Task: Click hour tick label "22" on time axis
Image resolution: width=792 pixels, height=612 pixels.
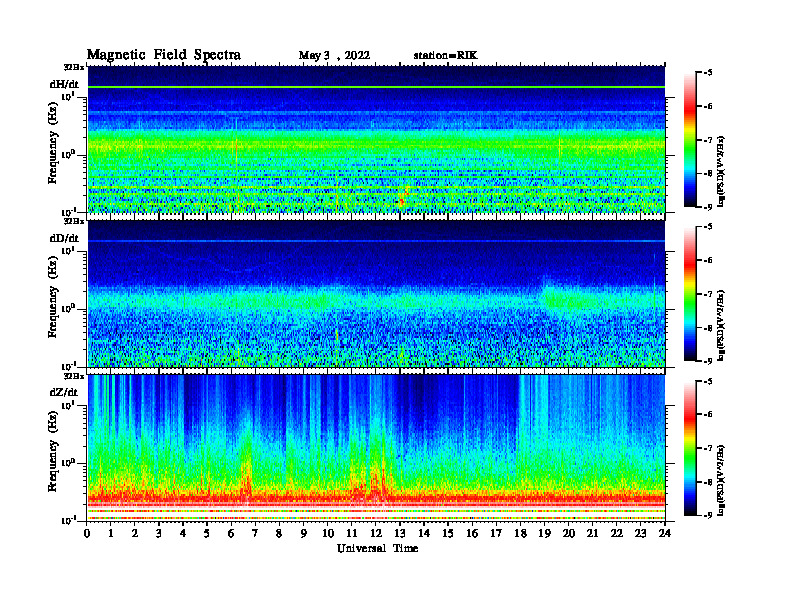Action: [x=616, y=534]
